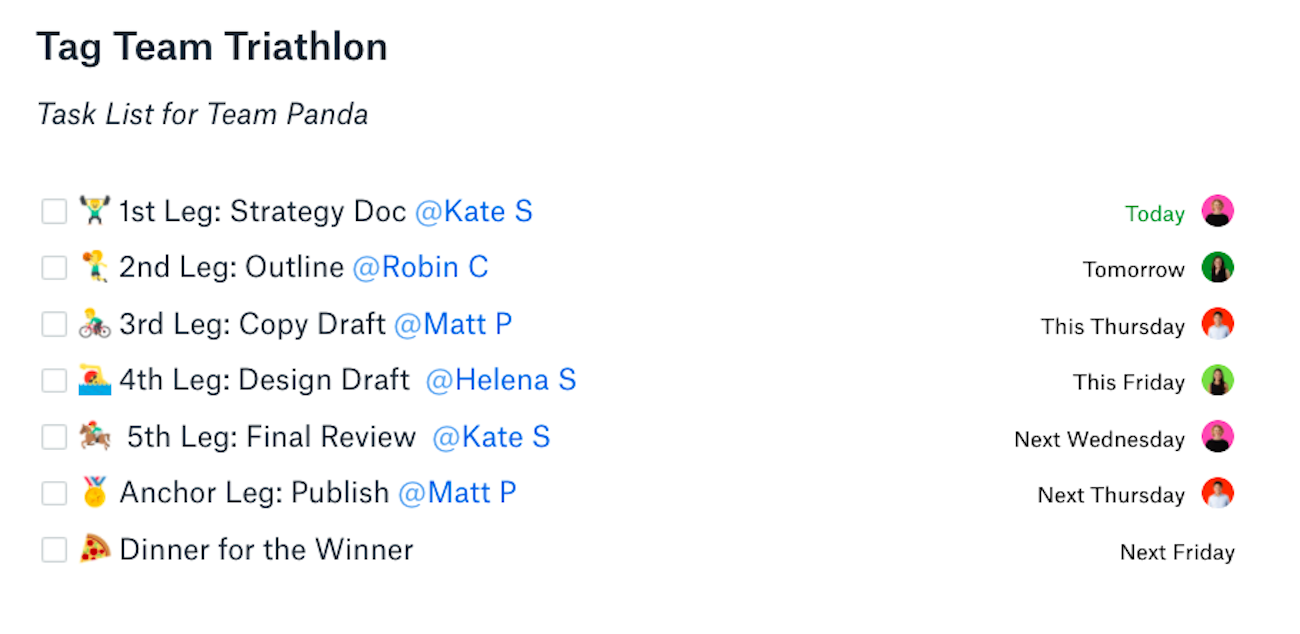This screenshot has width=1300, height=634.
Task: Open the @Helena S mention link
Action: (x=501, y=380)
